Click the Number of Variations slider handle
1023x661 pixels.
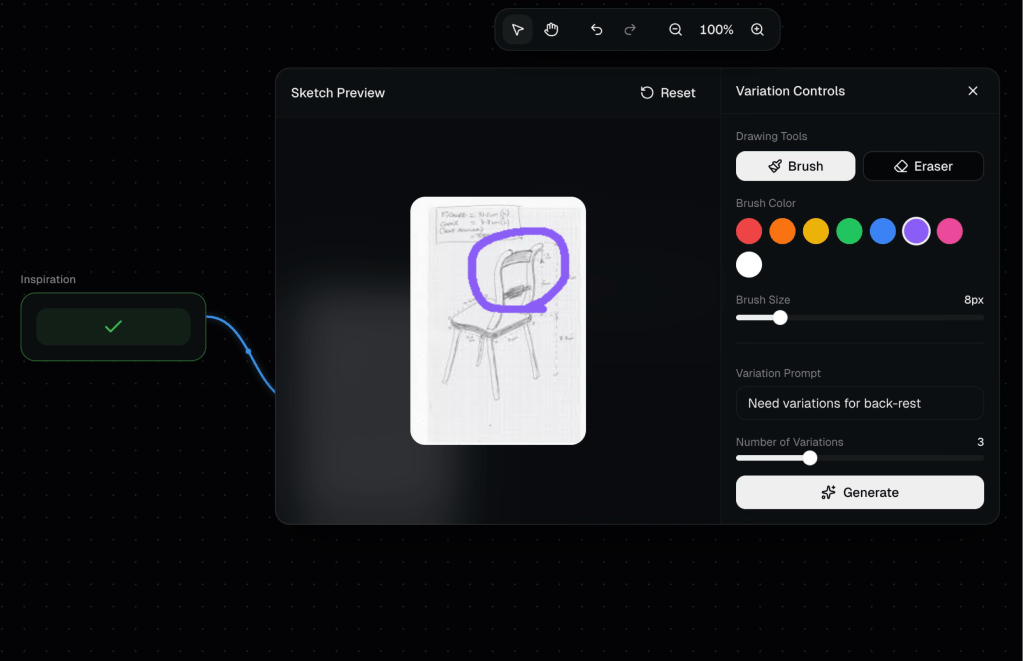810,458
